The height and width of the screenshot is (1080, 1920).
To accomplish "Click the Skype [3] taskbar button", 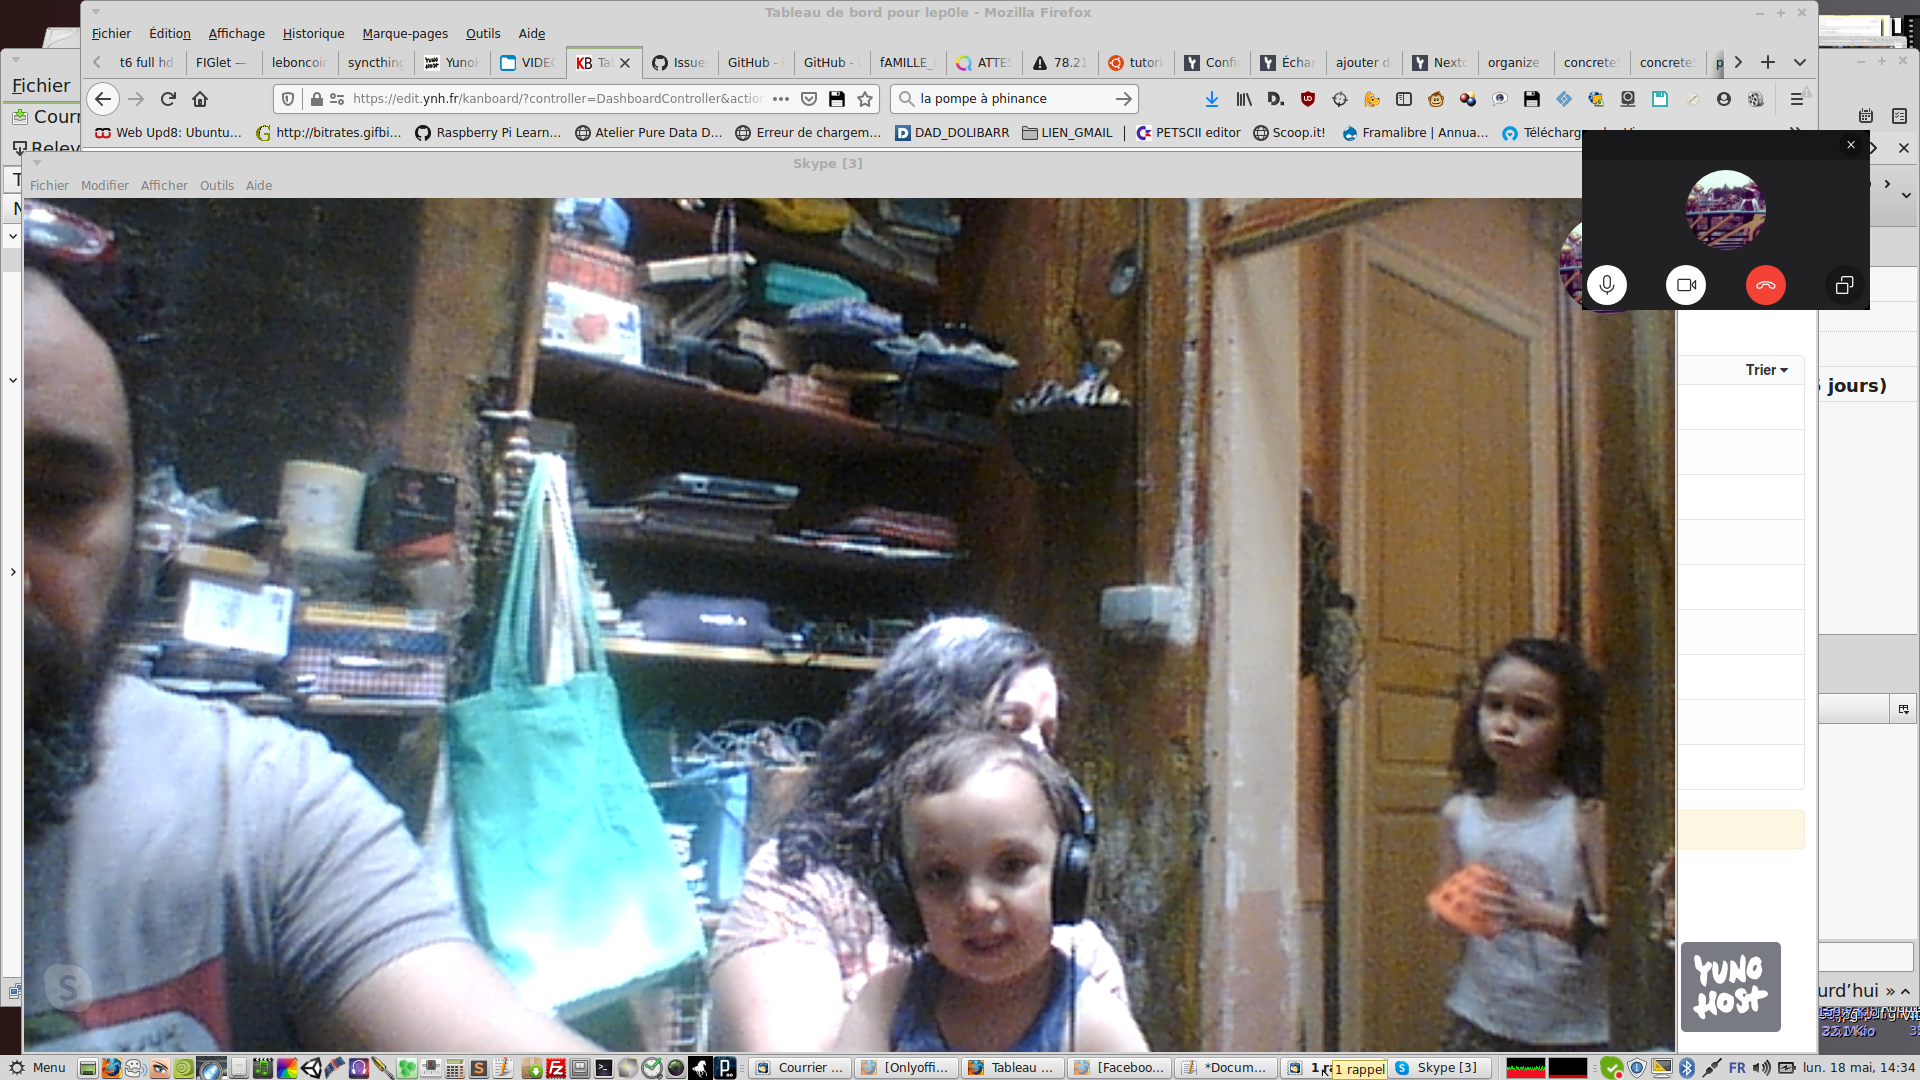I will click(1441, 1067).
